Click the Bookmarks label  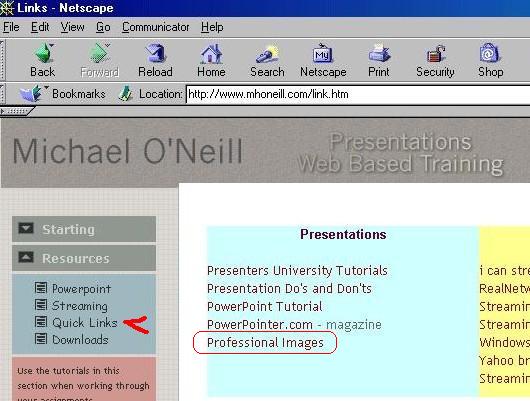(79, 94)
